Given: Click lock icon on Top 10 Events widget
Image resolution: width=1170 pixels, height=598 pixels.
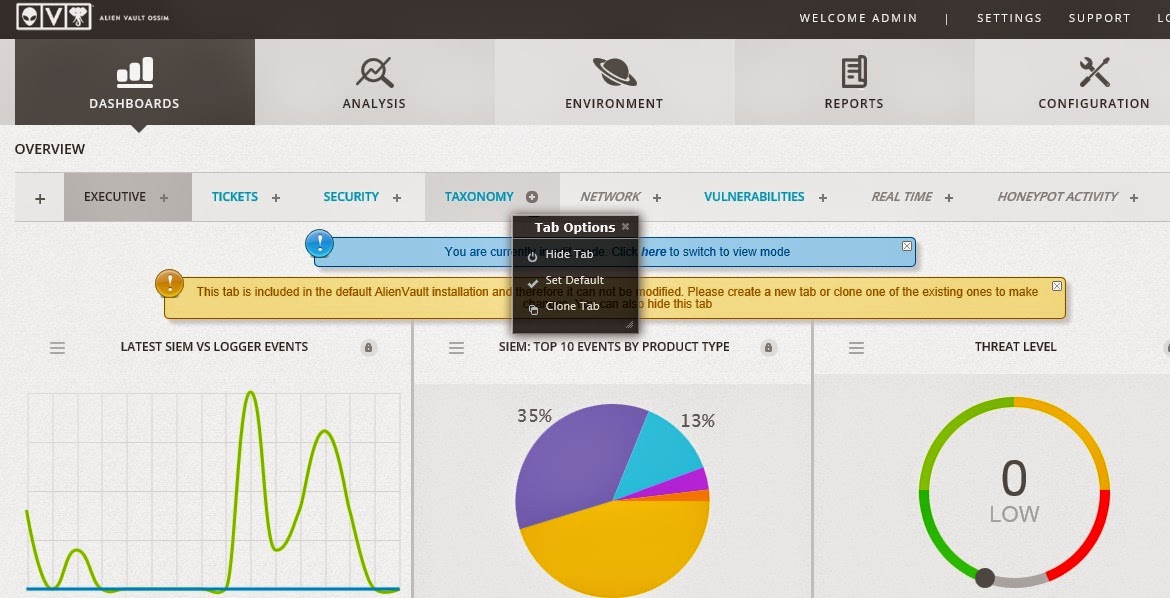Looking at the screenshot, I should pyautogui.click(x=768, y=348).
